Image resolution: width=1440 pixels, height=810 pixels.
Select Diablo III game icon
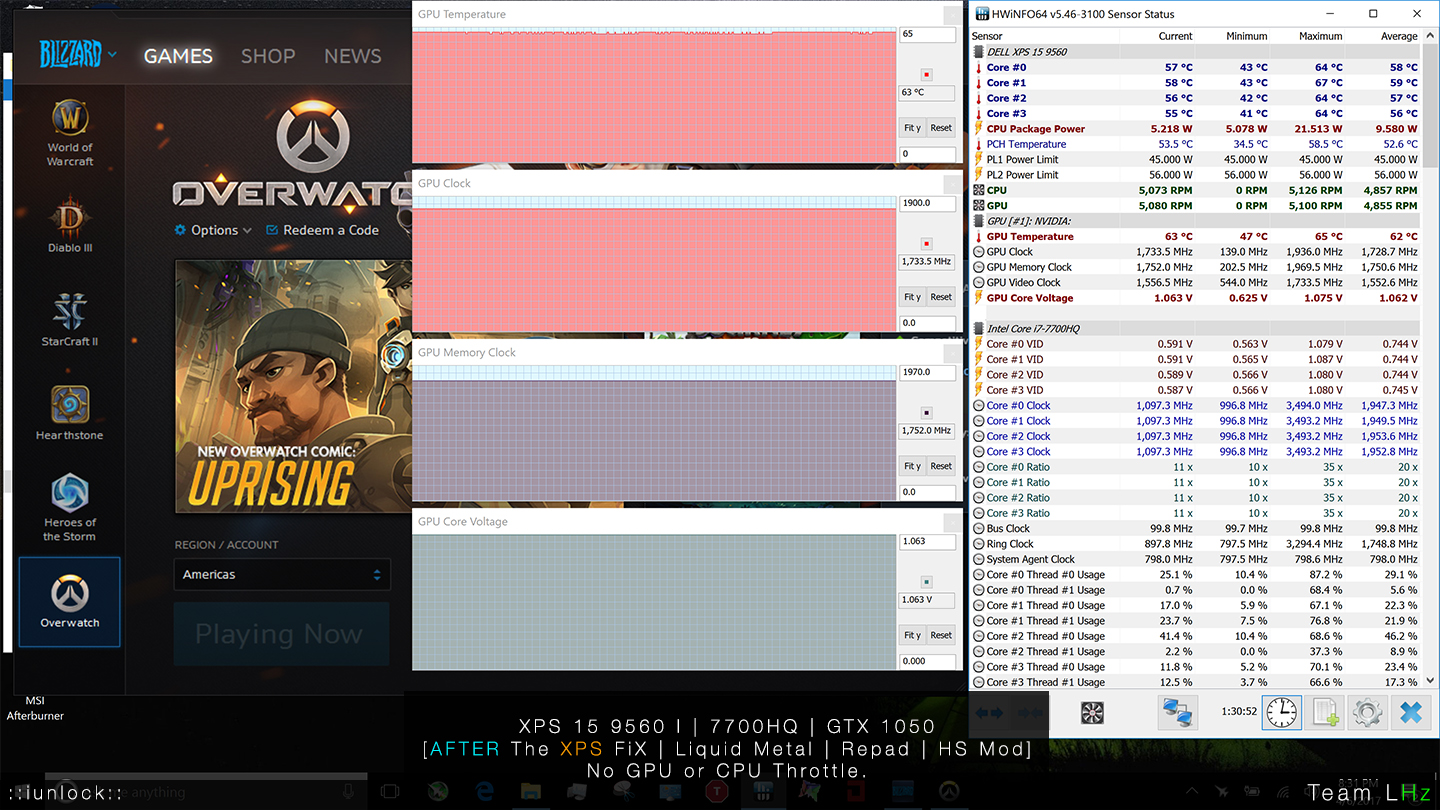[x=70, y=226]
